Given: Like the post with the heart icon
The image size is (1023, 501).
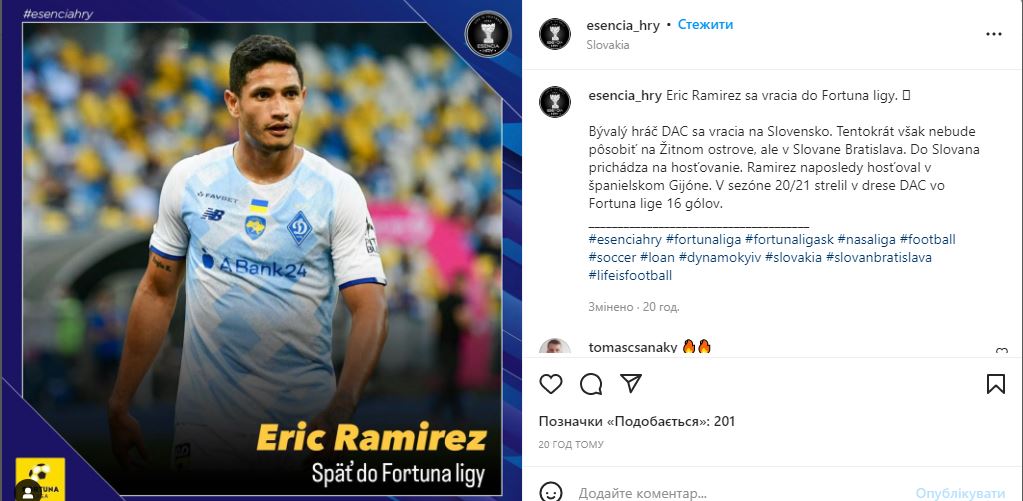Looking at the screenshot, I should coord(551,384).
